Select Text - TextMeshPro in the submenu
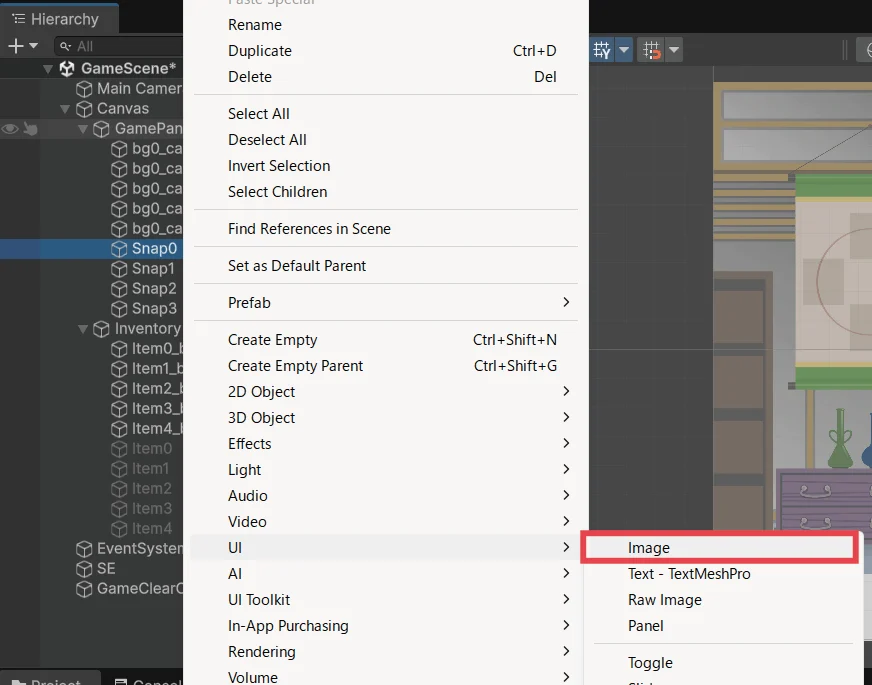872x685 pixels. pos(689,574)
